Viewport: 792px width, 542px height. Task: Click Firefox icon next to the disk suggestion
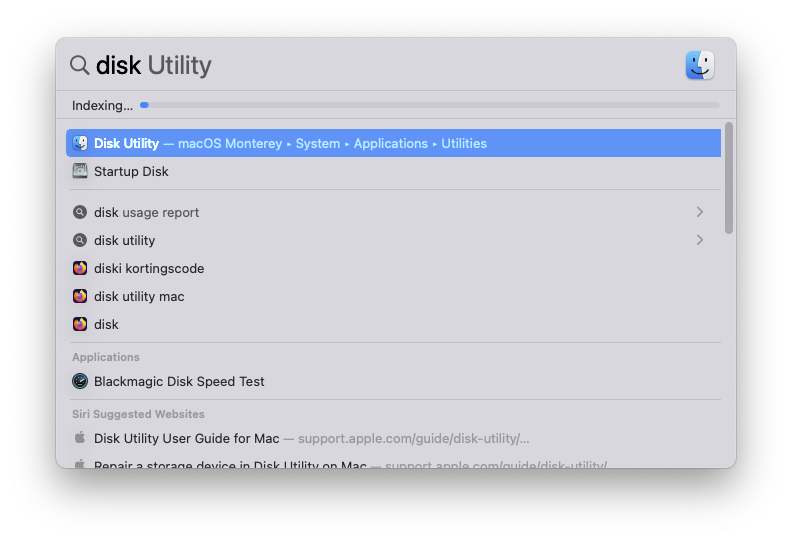(80, 324)
